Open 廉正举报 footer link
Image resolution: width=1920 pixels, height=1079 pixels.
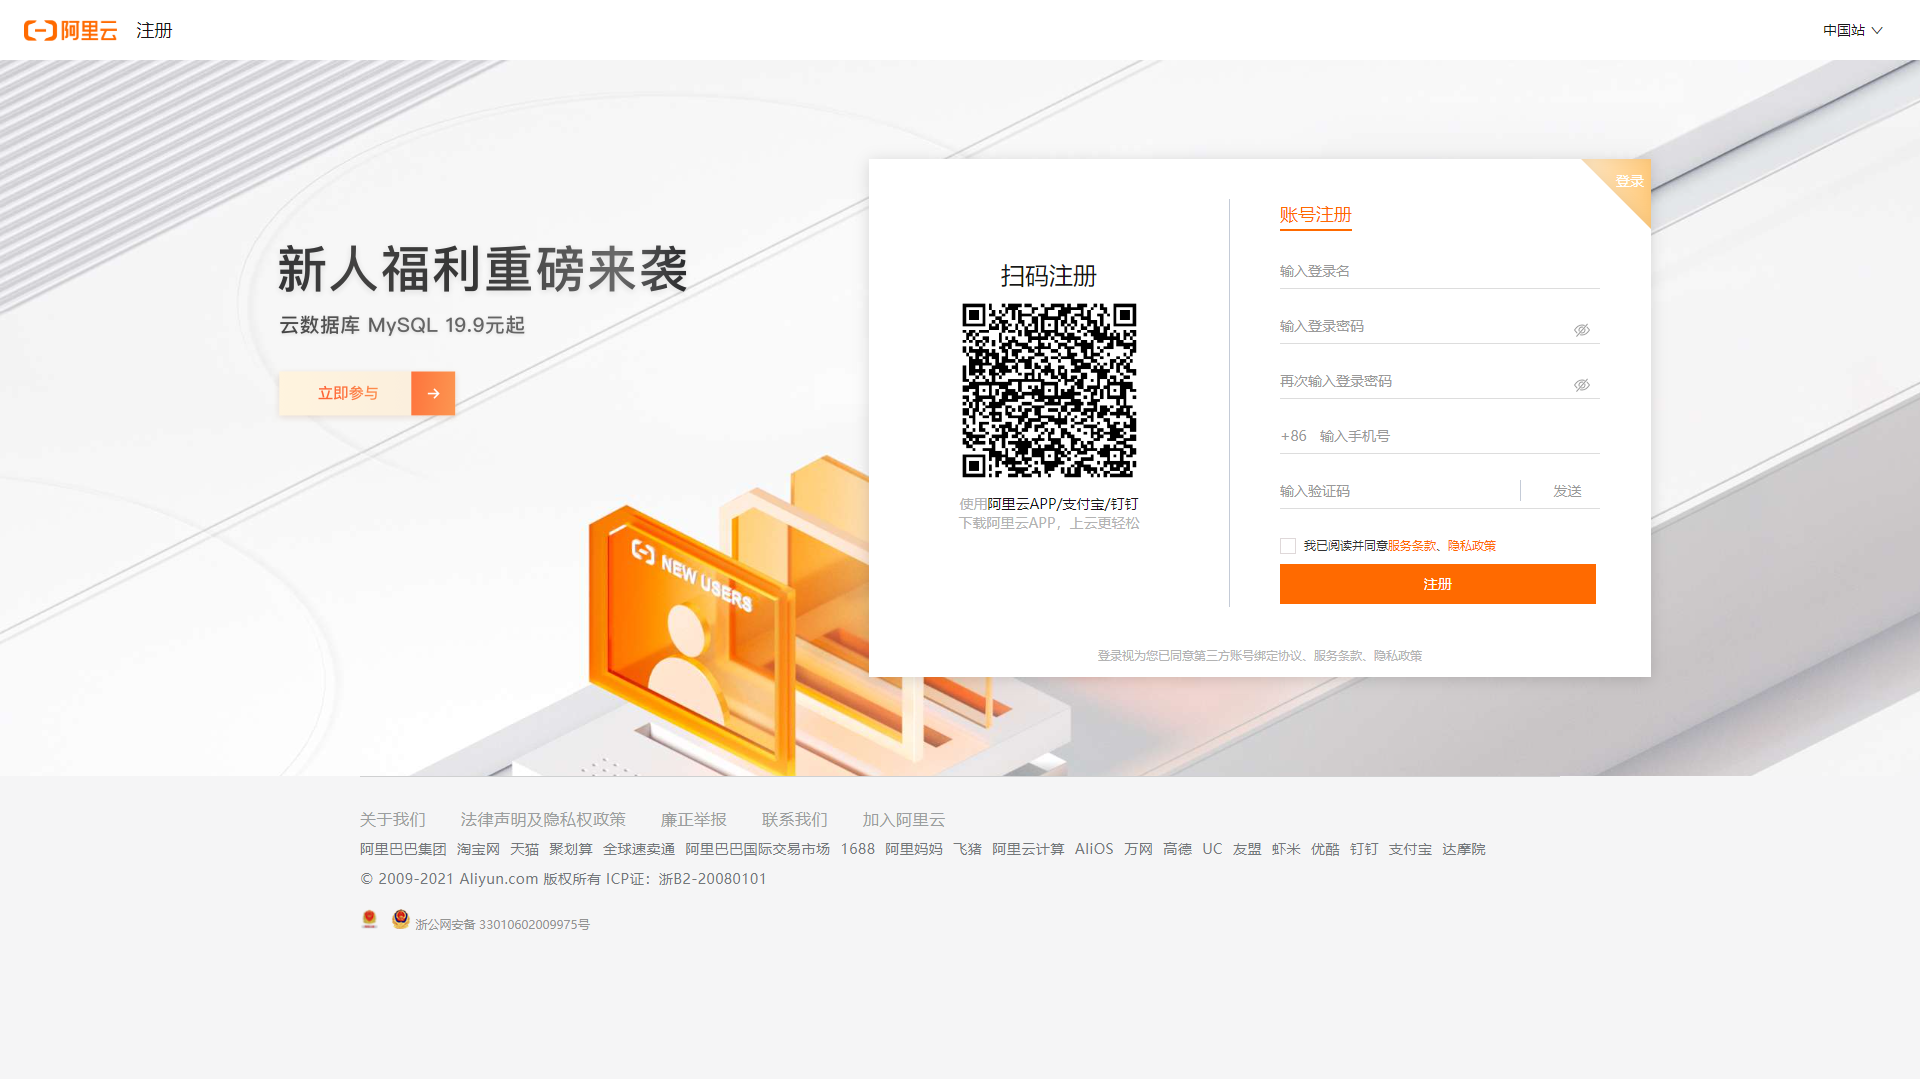tap(694, 820)
